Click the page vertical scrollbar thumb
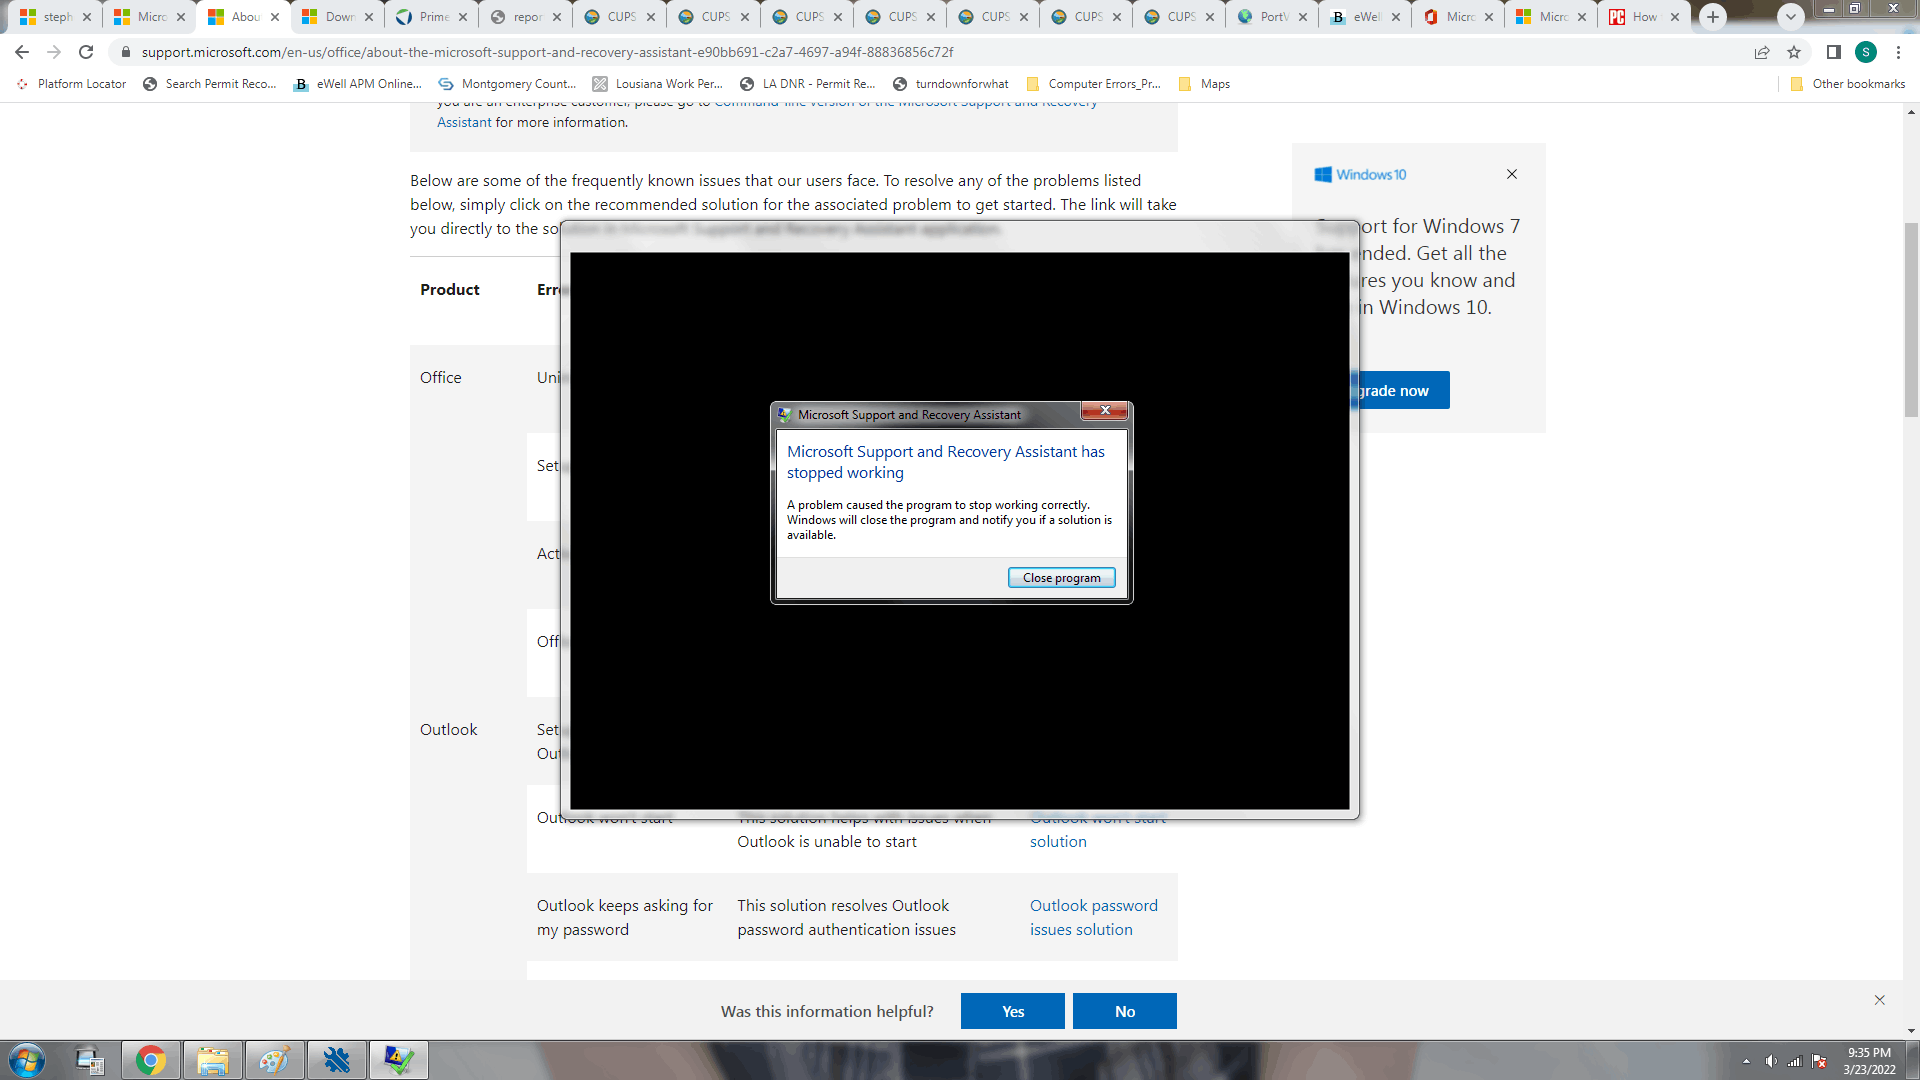 (1911, 320)
